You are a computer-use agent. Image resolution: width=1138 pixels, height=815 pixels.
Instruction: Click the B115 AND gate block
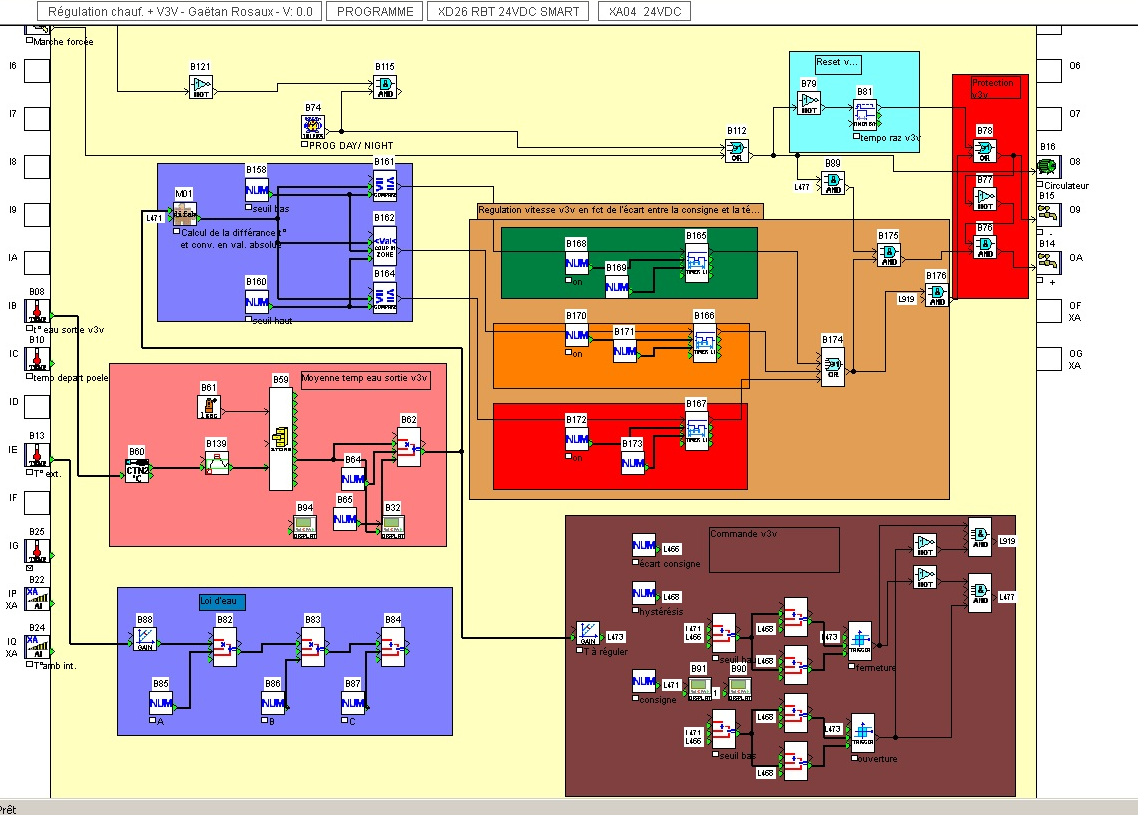[385, 87]
